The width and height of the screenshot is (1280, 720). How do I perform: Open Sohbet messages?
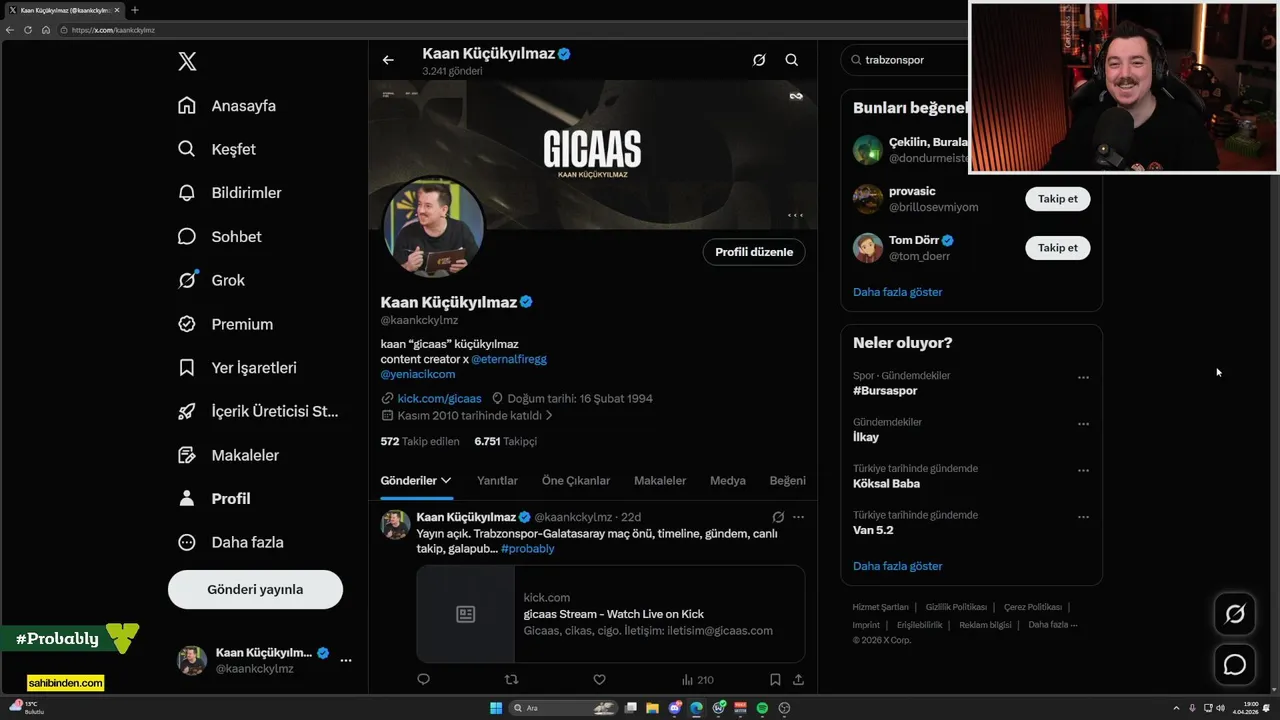coord(219,237)
